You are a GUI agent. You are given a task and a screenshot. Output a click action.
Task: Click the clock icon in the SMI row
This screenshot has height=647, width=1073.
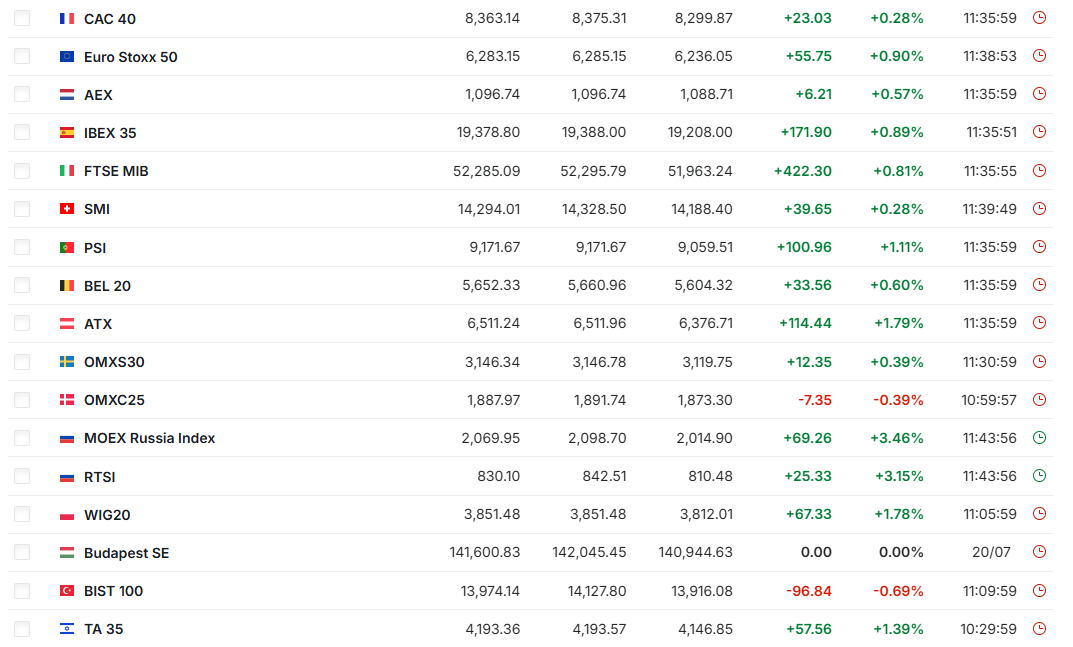pyautogui.click(x=1039, y=209)
